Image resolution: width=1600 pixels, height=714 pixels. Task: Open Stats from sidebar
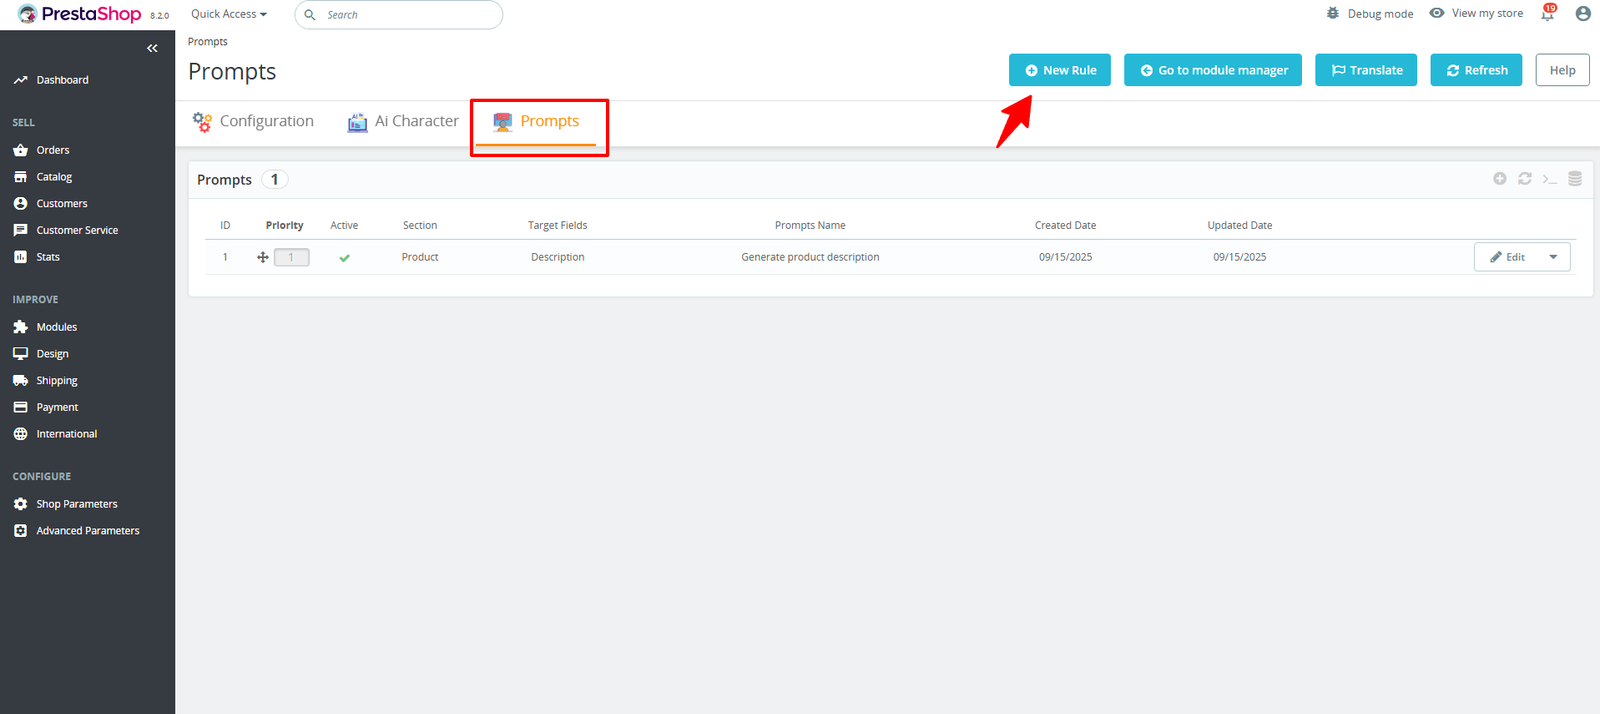48,257
